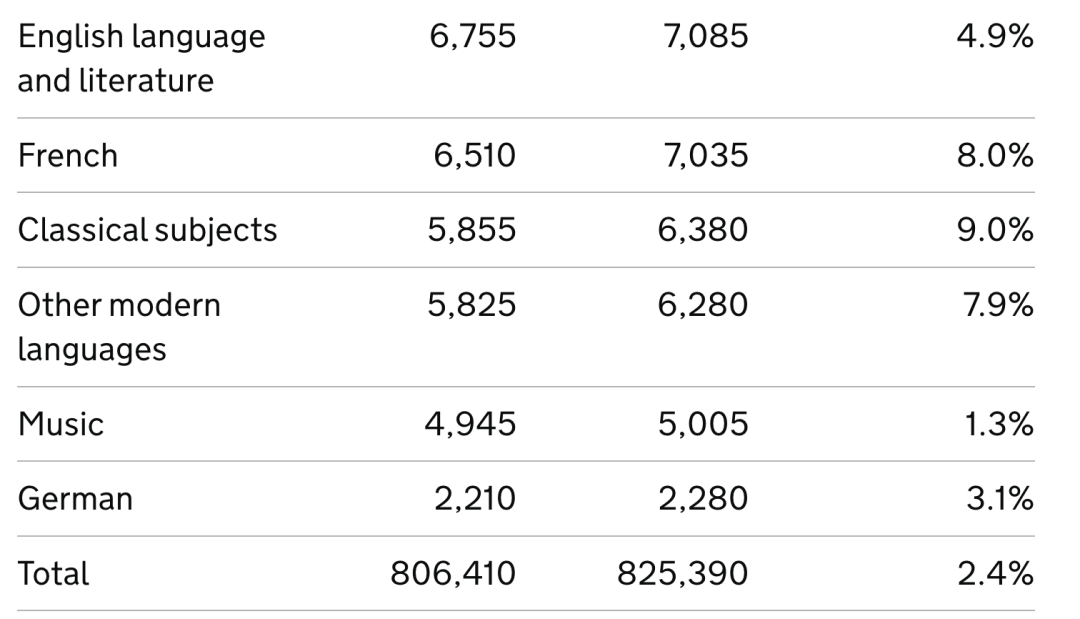1080x619 pixels.
Task: Click the 1.3% Music percentage
Action: [x=999, y=424]
